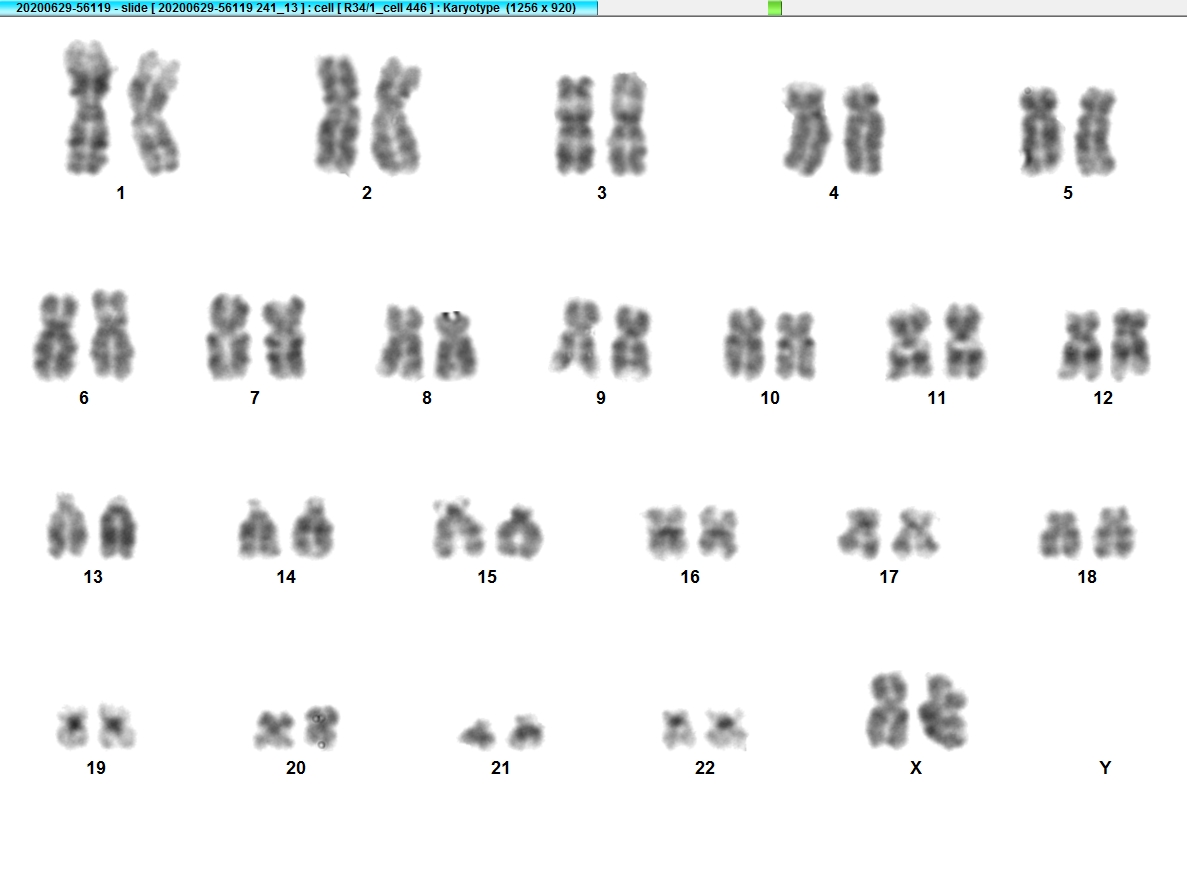The image size is (1187, 875).
Task: Select the chromosome 13 pair
Action: (x=92, y=527)
